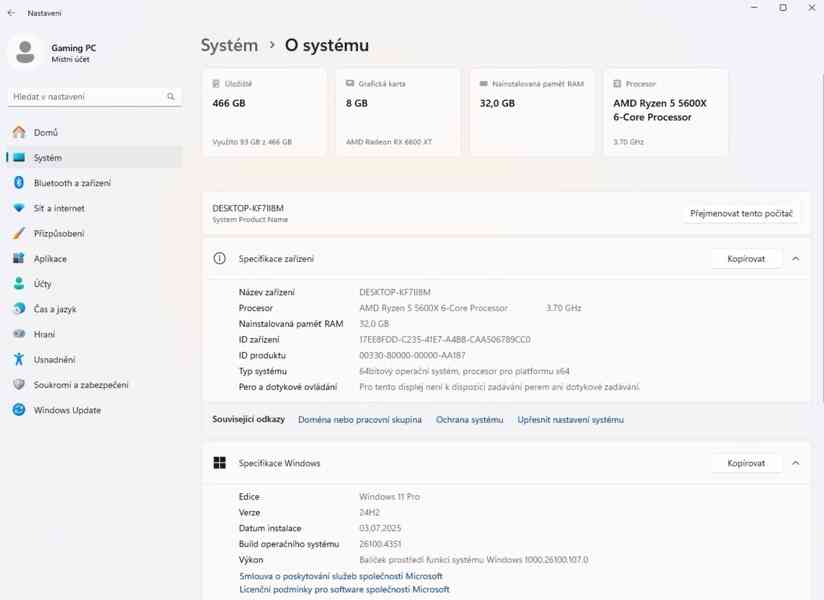Open Licenční podmínky pro software link
This screenshot has width=824, height=600.
coord(344,589)
